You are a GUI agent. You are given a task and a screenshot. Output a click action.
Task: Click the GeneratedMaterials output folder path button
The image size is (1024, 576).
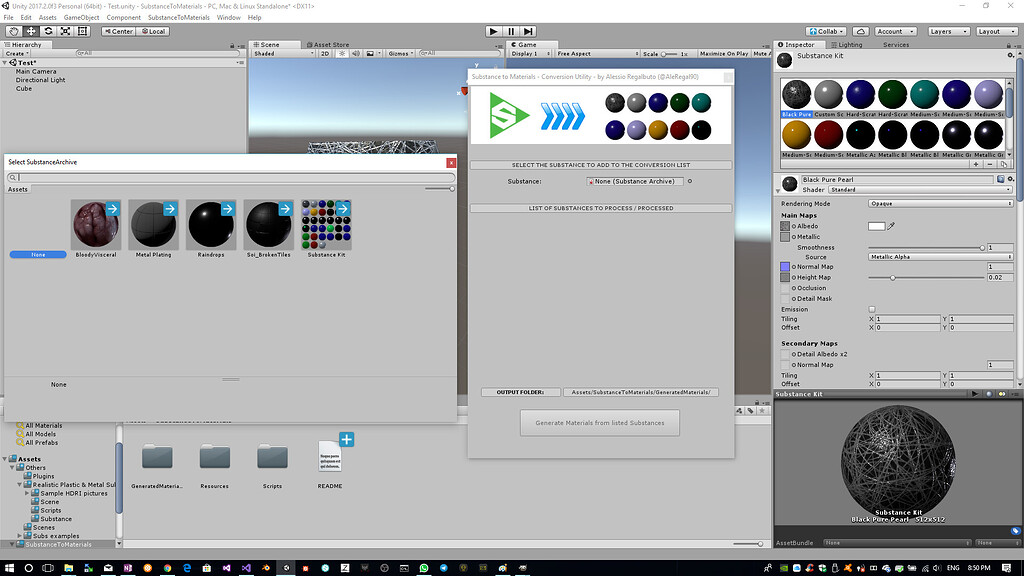640,392
